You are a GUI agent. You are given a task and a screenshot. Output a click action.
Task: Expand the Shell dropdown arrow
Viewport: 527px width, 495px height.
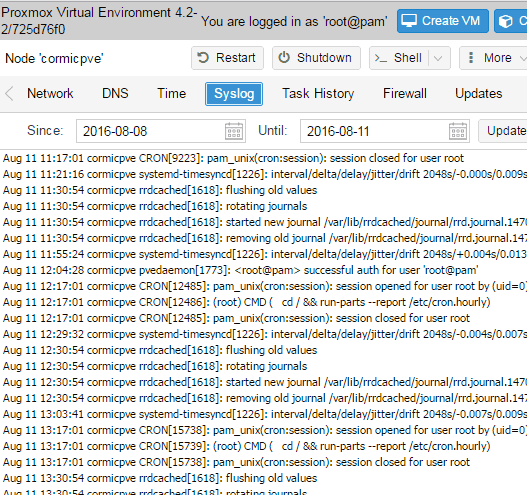438,58
